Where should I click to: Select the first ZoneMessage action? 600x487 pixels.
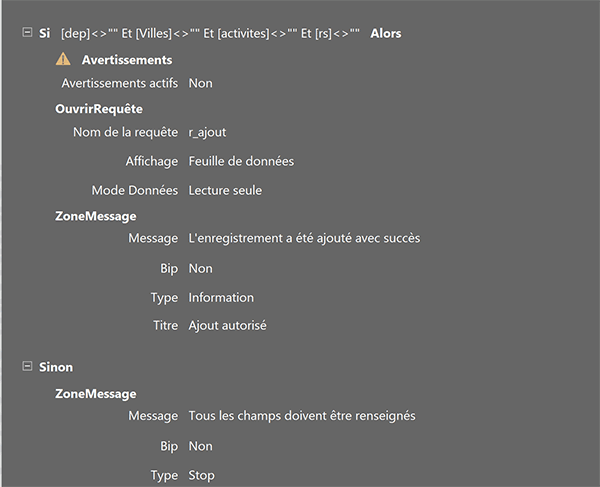coord(96,216)
